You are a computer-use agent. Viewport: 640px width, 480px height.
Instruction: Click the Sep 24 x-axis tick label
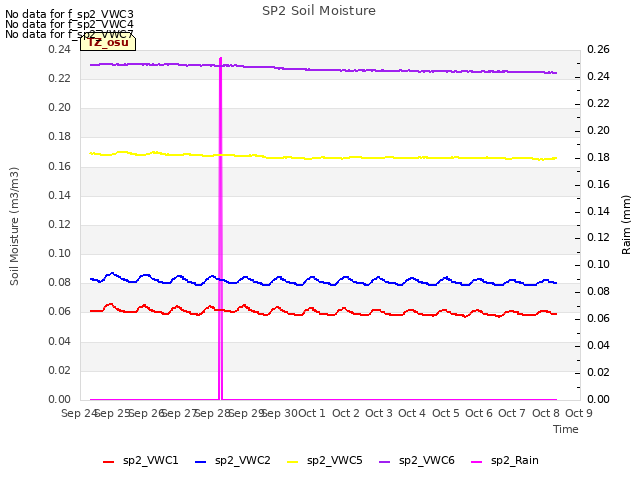point(78,413)
